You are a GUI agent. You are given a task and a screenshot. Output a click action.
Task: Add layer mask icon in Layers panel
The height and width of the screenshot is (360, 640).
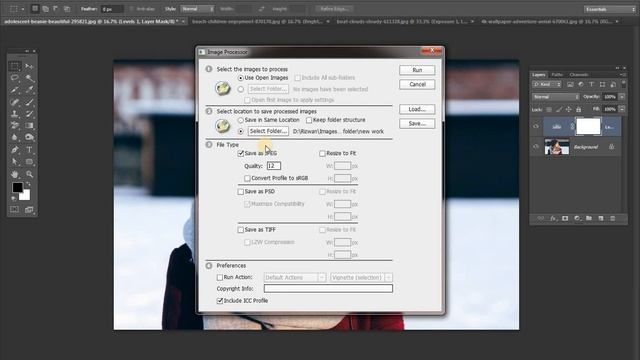click(x=565, y=219)
